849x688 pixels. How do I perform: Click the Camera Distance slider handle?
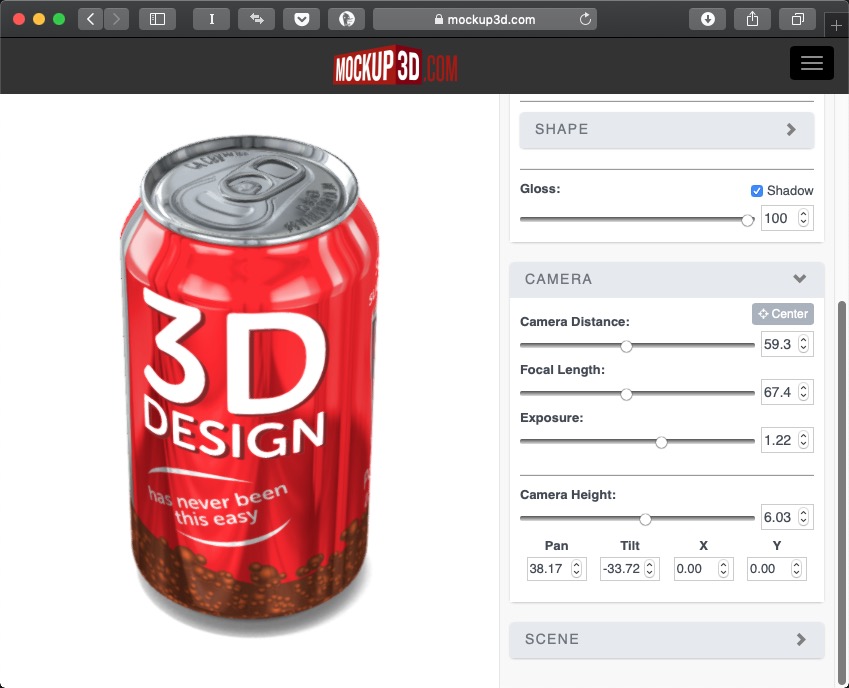click(x=626, y=347)
